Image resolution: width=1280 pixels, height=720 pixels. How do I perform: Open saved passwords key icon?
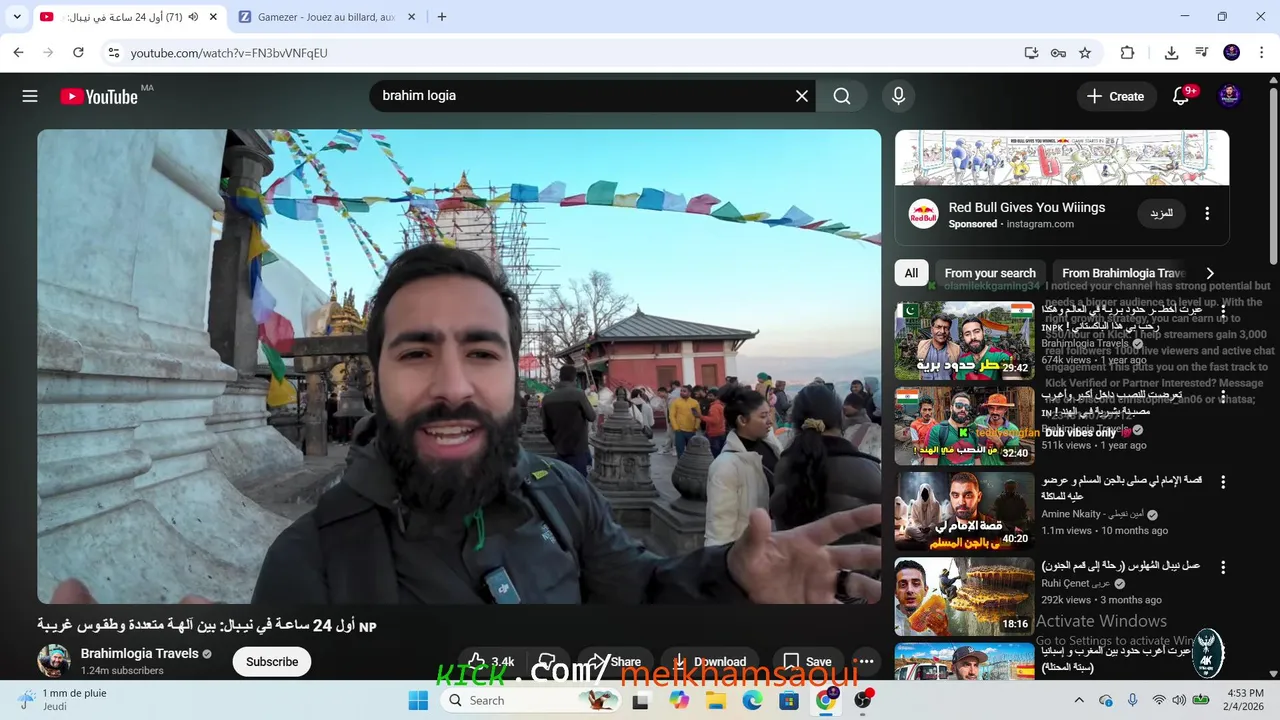click(x=1058, y=53)
